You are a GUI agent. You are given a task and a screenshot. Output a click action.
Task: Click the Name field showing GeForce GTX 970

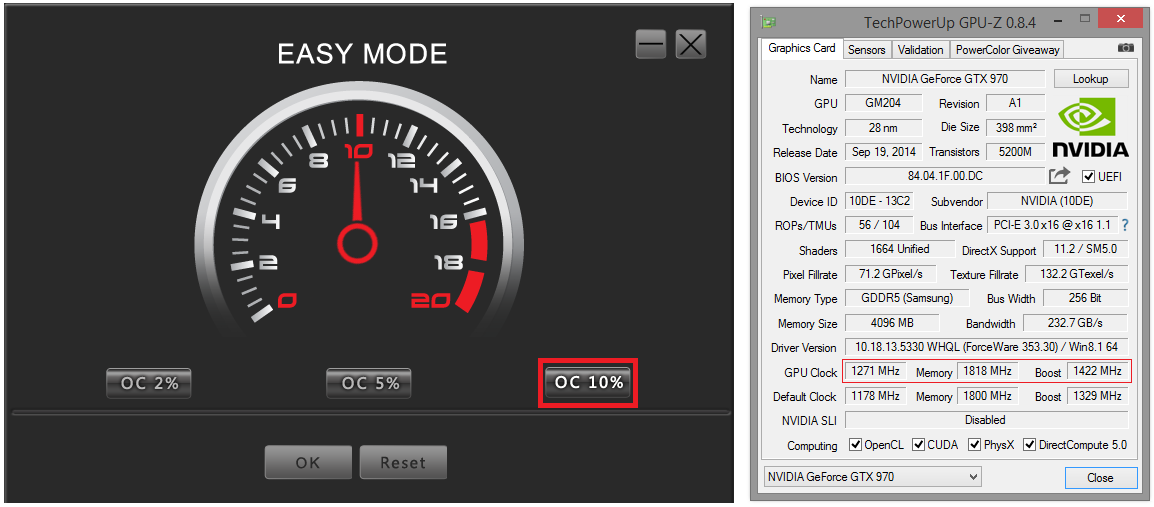coord(945,79)
